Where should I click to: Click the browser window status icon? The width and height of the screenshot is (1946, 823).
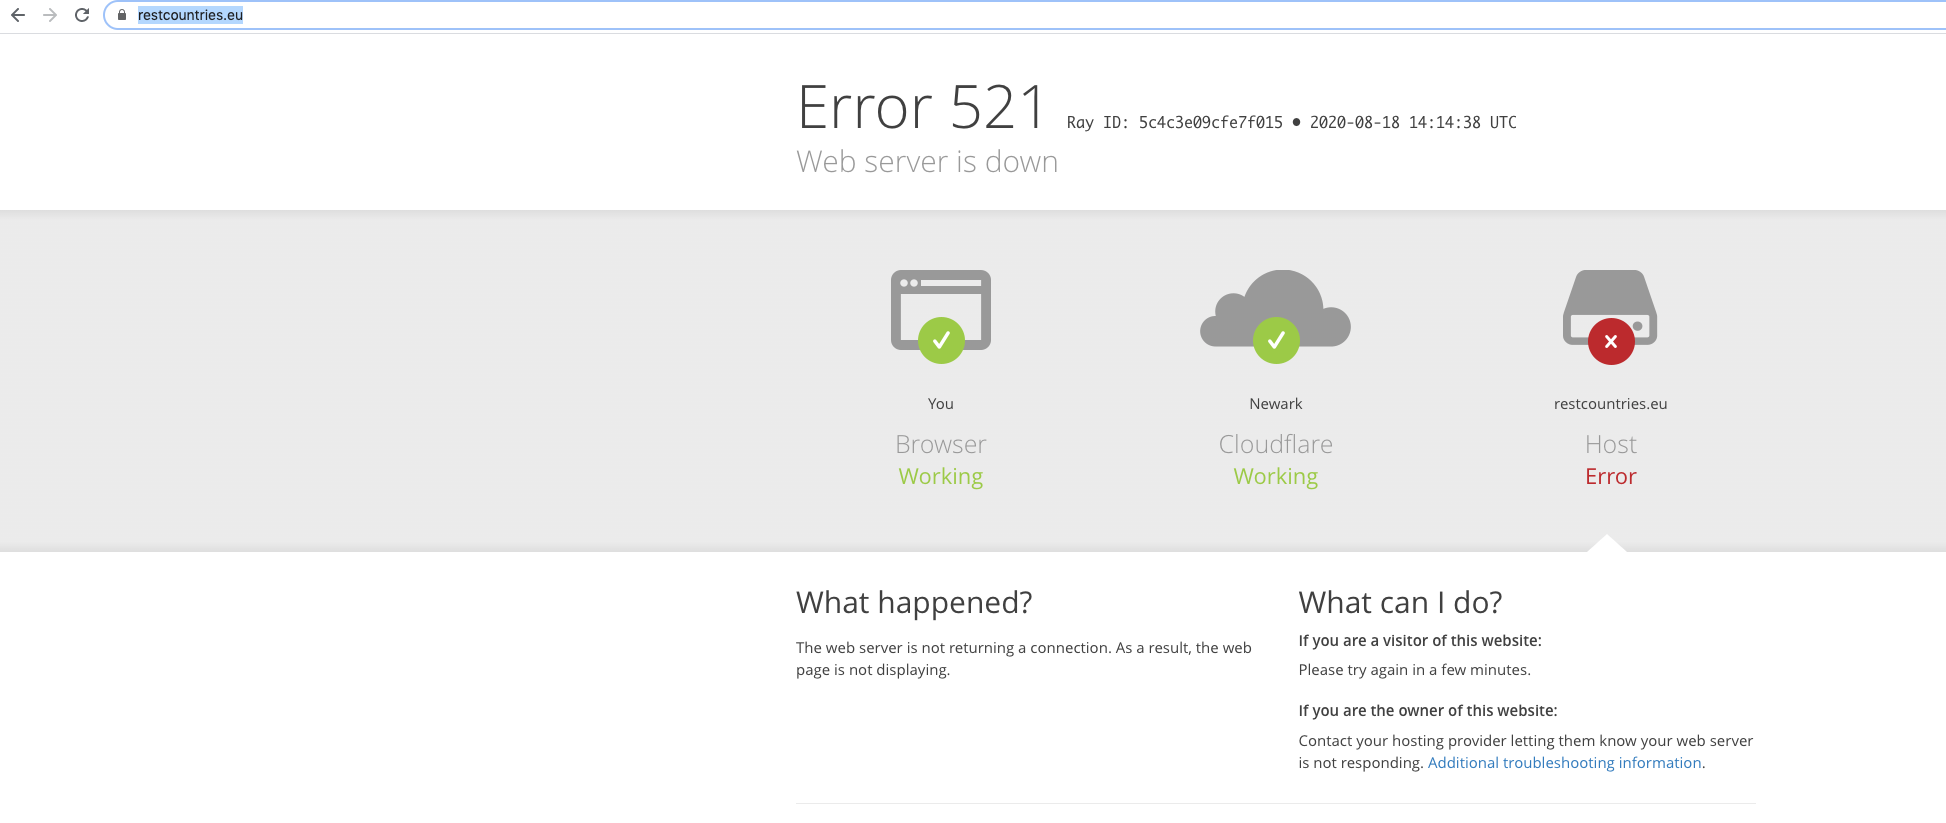(941, 316)
